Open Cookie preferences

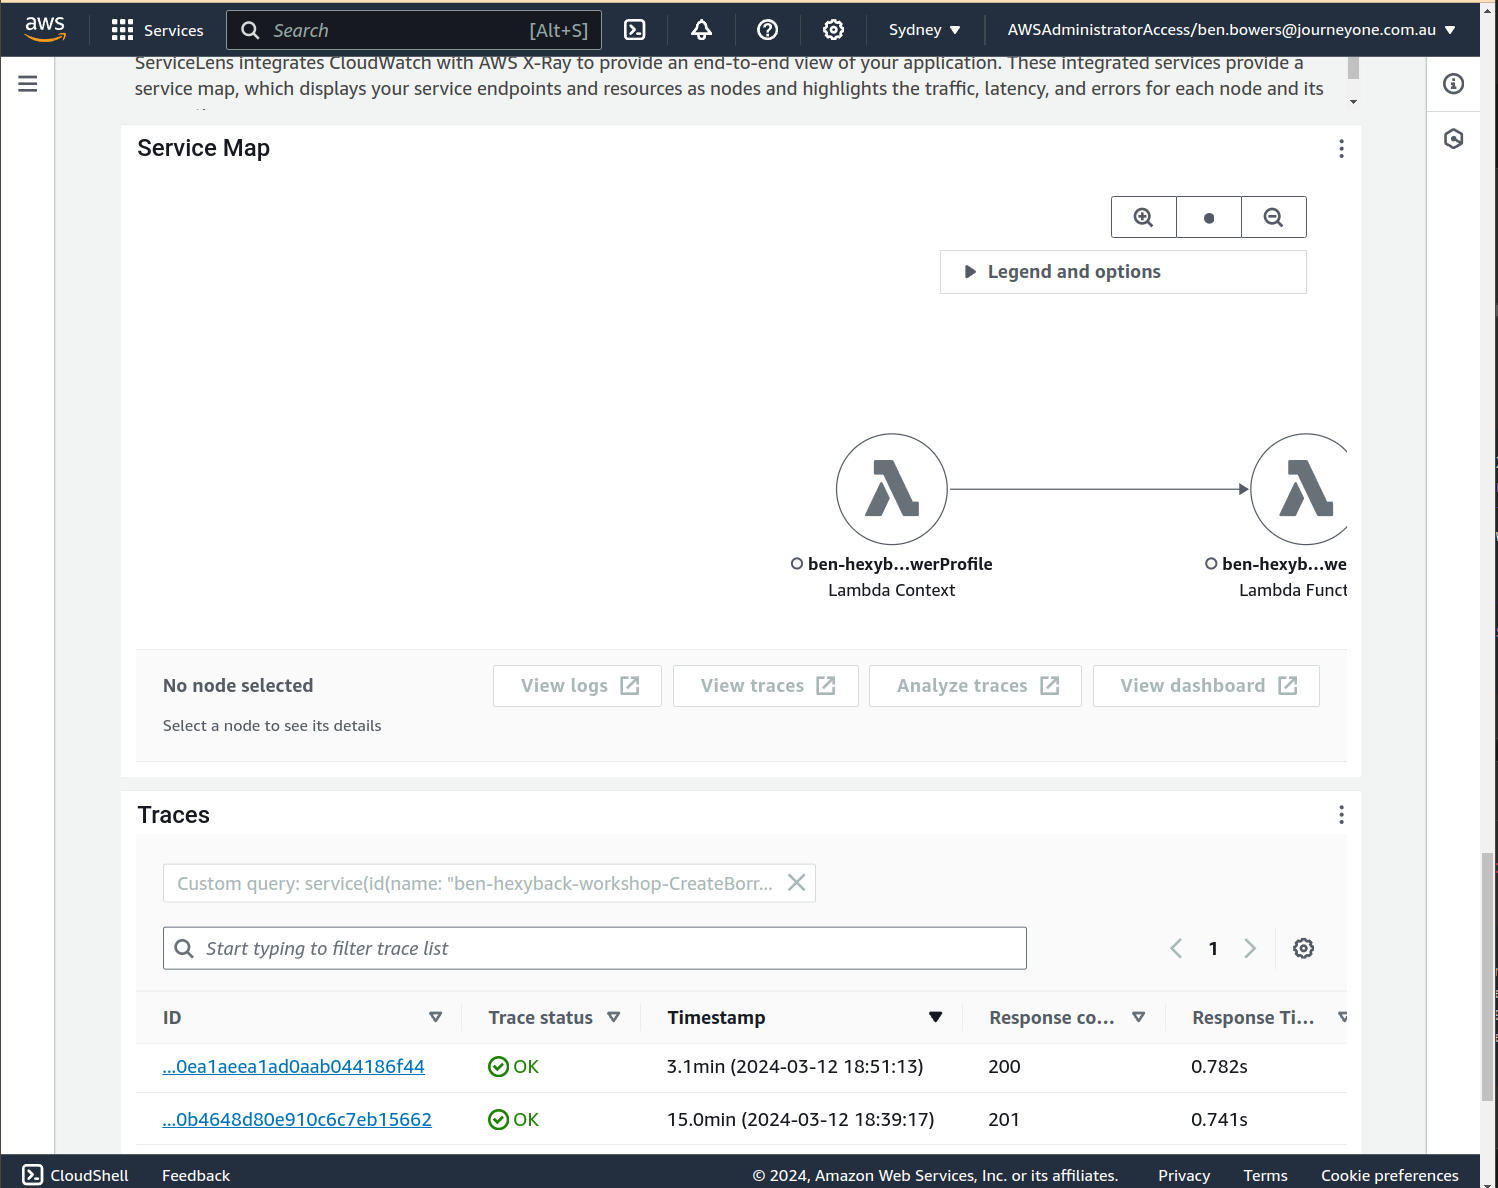tap(1390, 1175)
